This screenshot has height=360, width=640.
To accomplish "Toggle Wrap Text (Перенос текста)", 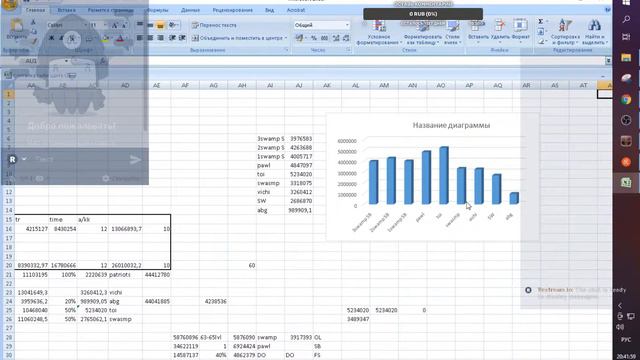I will click(x=214, y=25).
